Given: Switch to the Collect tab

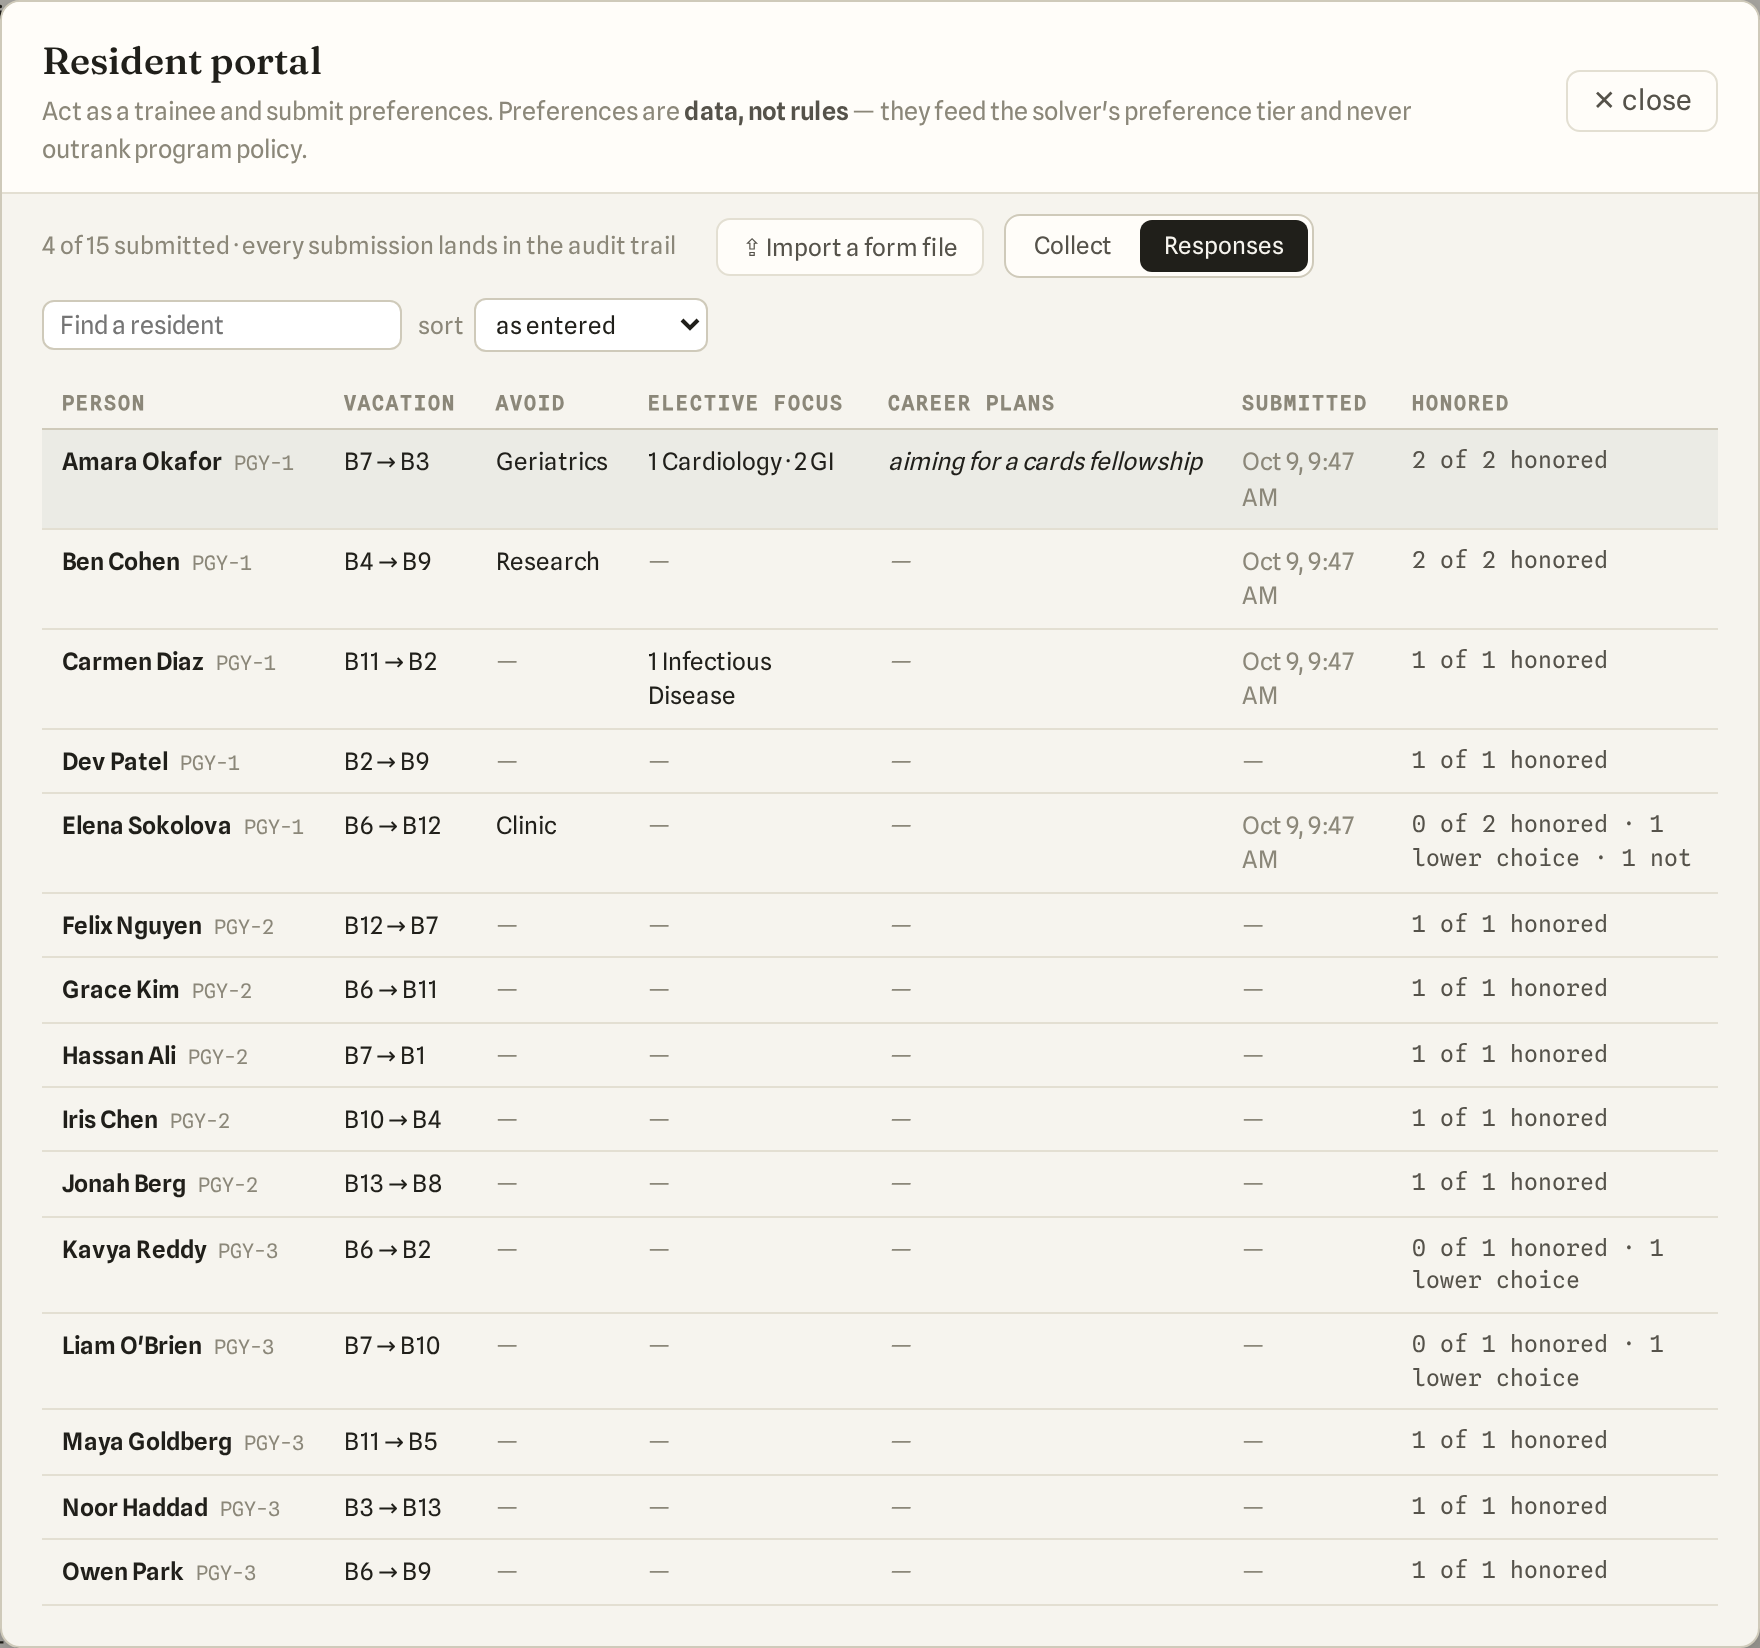Looking at the screenshot, I should [1072, 246].
